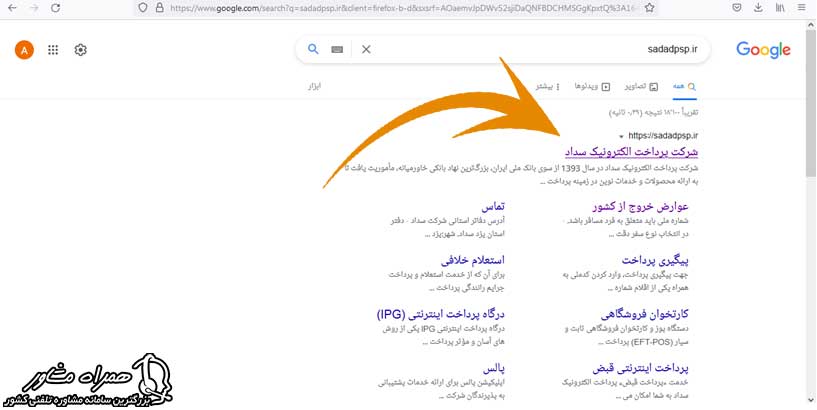This screenshot has width=817, height=410.
Task: Open the عوارض خروج از کشور sitelink
Action: pos(640,206)
